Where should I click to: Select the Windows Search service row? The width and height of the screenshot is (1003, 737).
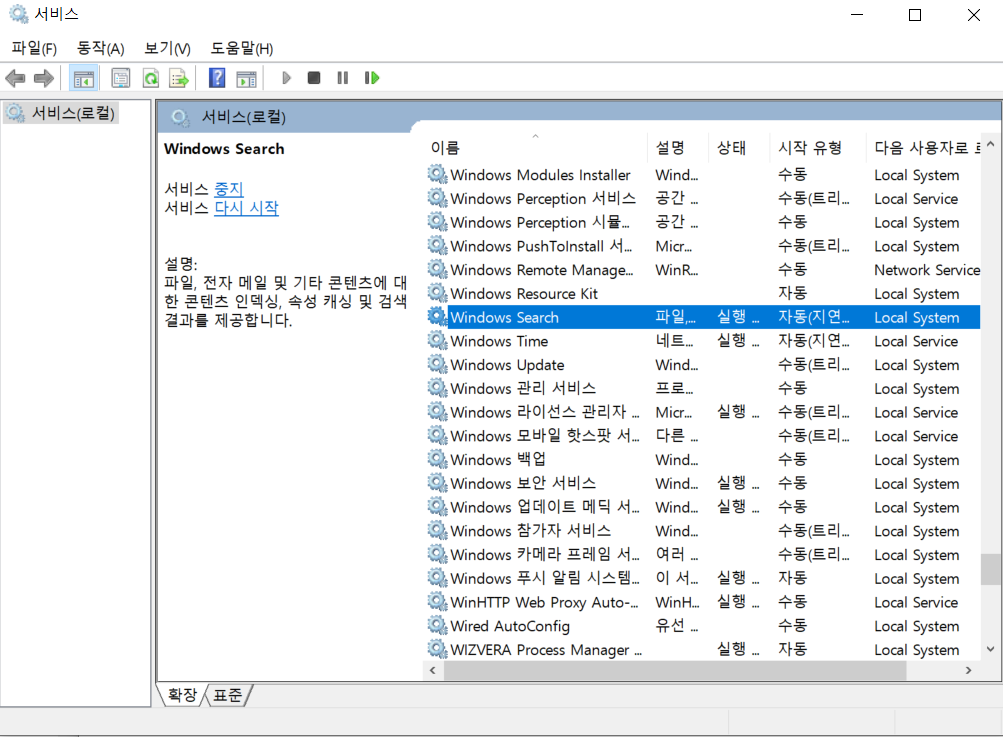coord(703,317)
